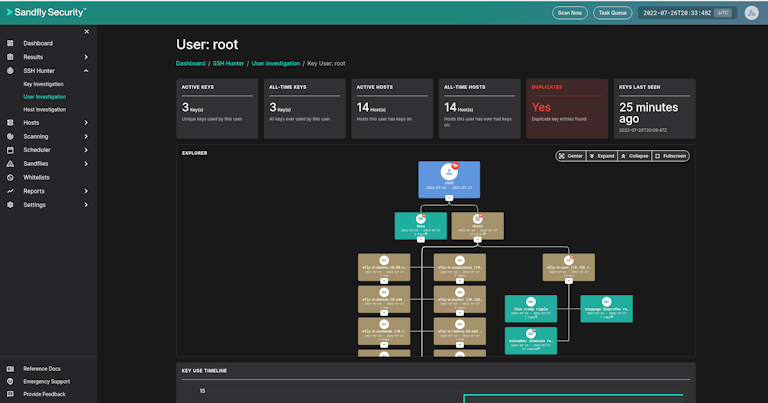Screen dimensions: 768x403
Task: Click the outnumber showcase key icon
Action: (530, 334)
